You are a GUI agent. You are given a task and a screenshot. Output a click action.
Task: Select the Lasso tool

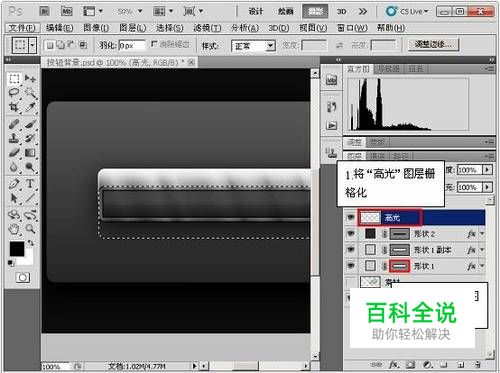click(x=14, y=93)
